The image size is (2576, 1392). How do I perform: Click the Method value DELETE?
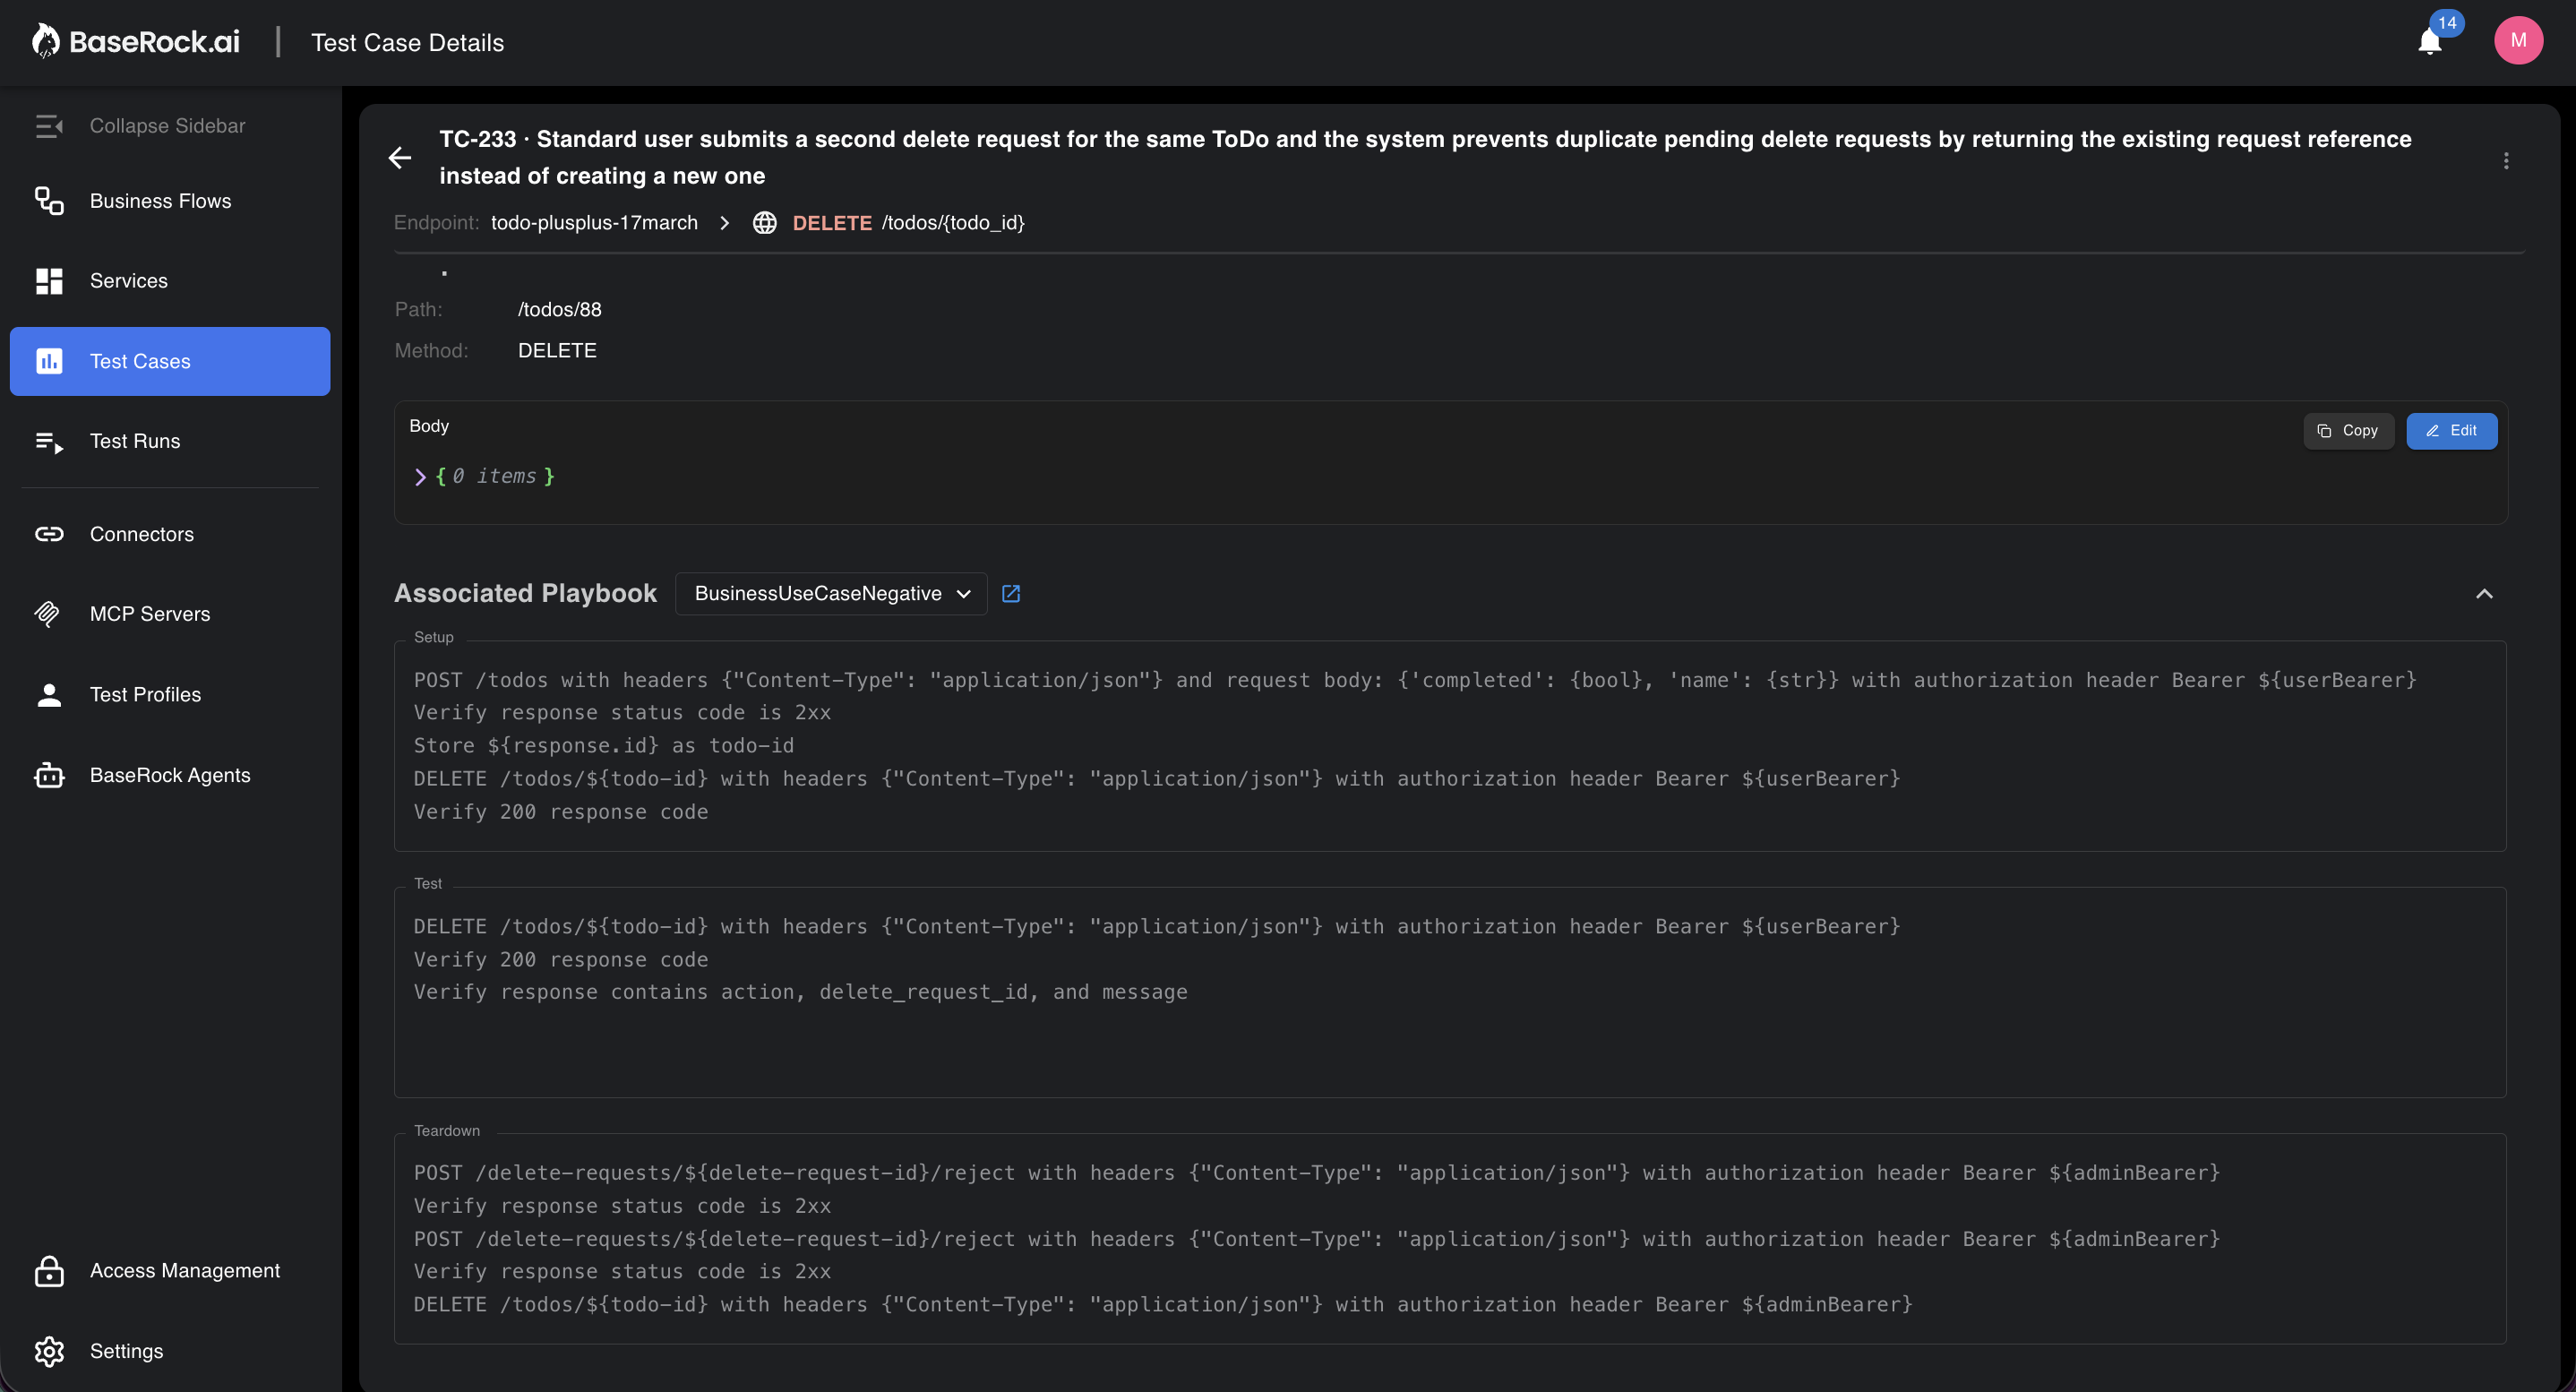click(x=557, y=351)
